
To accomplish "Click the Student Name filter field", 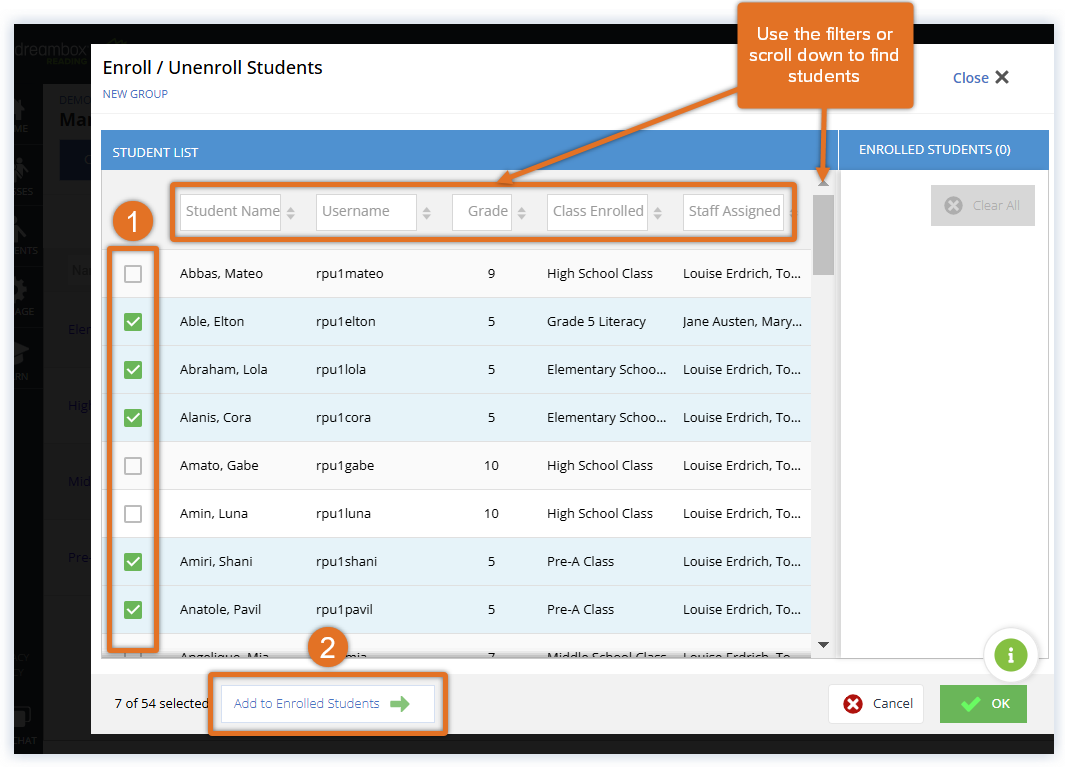I will point(230,212).
